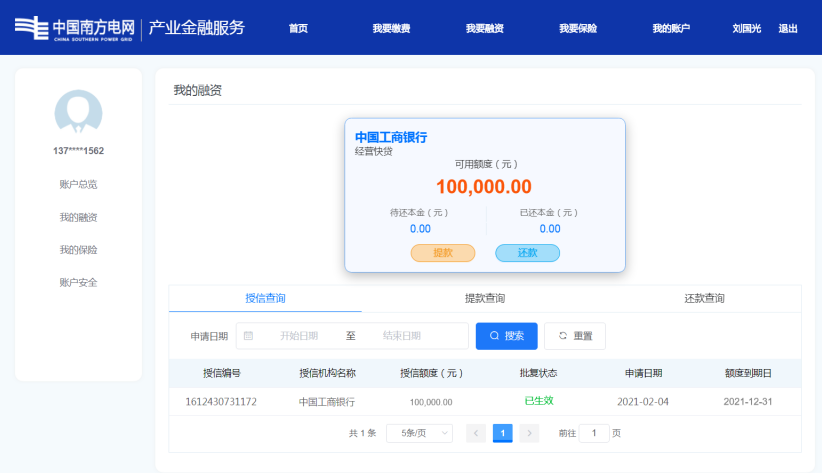Click the 申请日期 column header

click(x=643, y=373)
